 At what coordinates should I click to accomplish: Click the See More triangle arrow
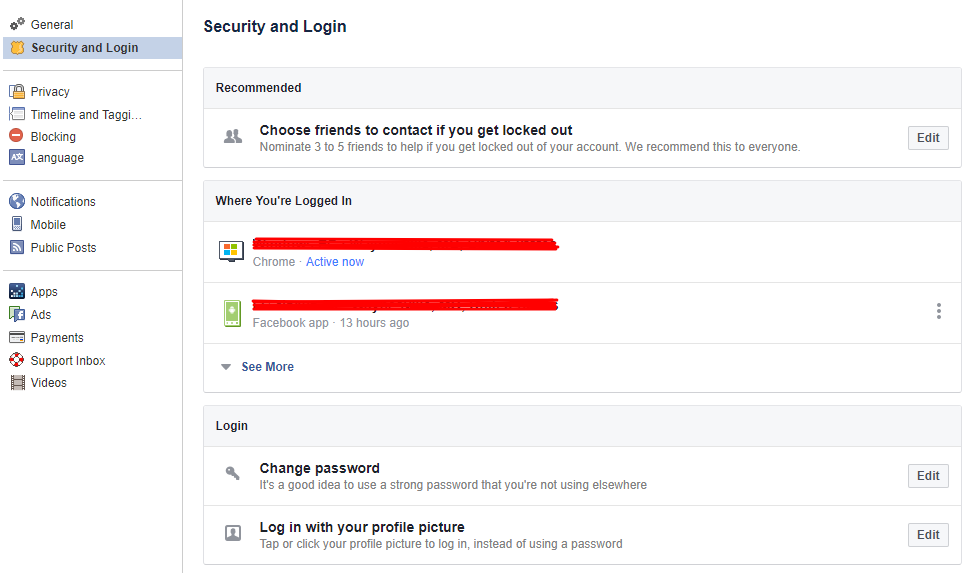226,367
